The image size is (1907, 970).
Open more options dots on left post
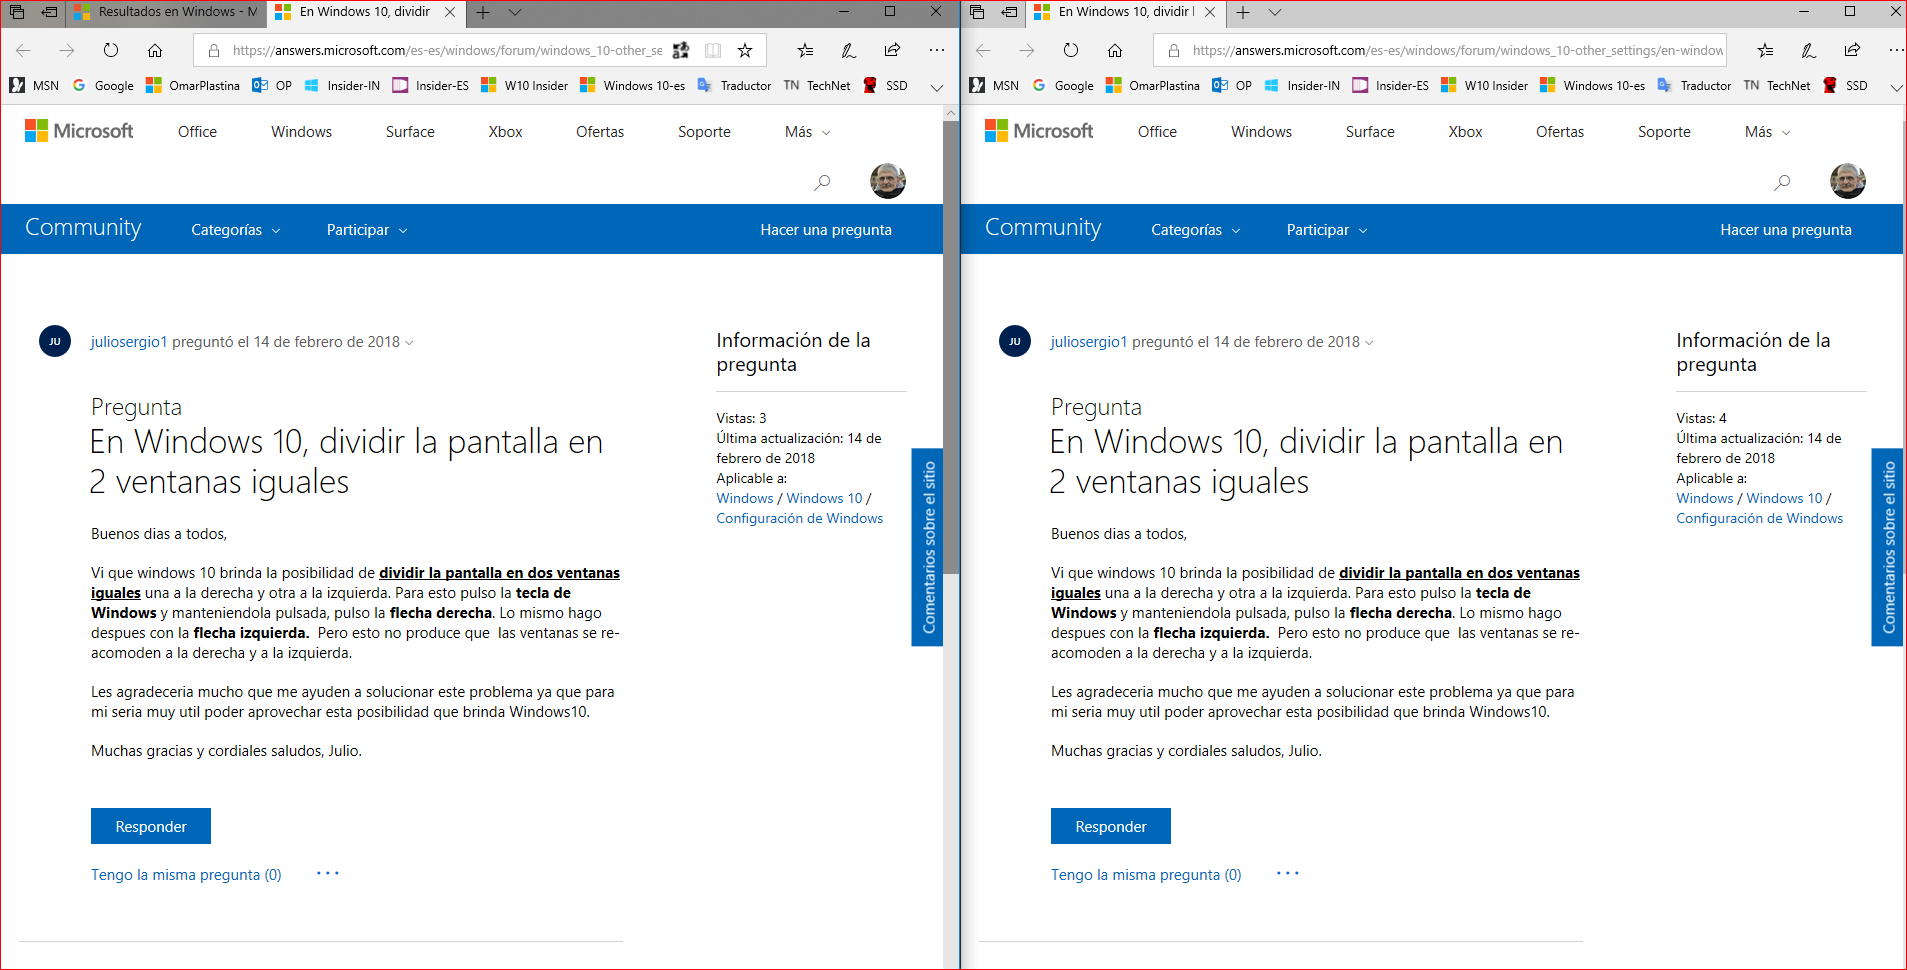coord(328,874)
